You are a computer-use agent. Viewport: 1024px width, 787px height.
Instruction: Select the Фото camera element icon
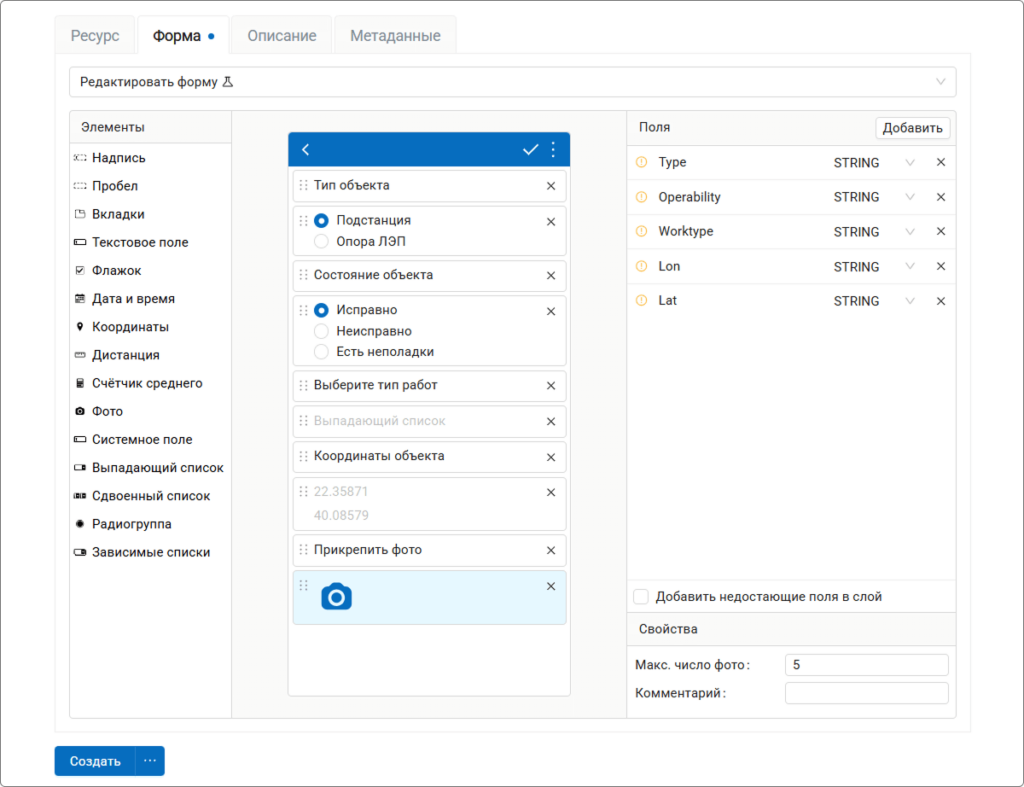pyautogui.click(x=80, y=411)
